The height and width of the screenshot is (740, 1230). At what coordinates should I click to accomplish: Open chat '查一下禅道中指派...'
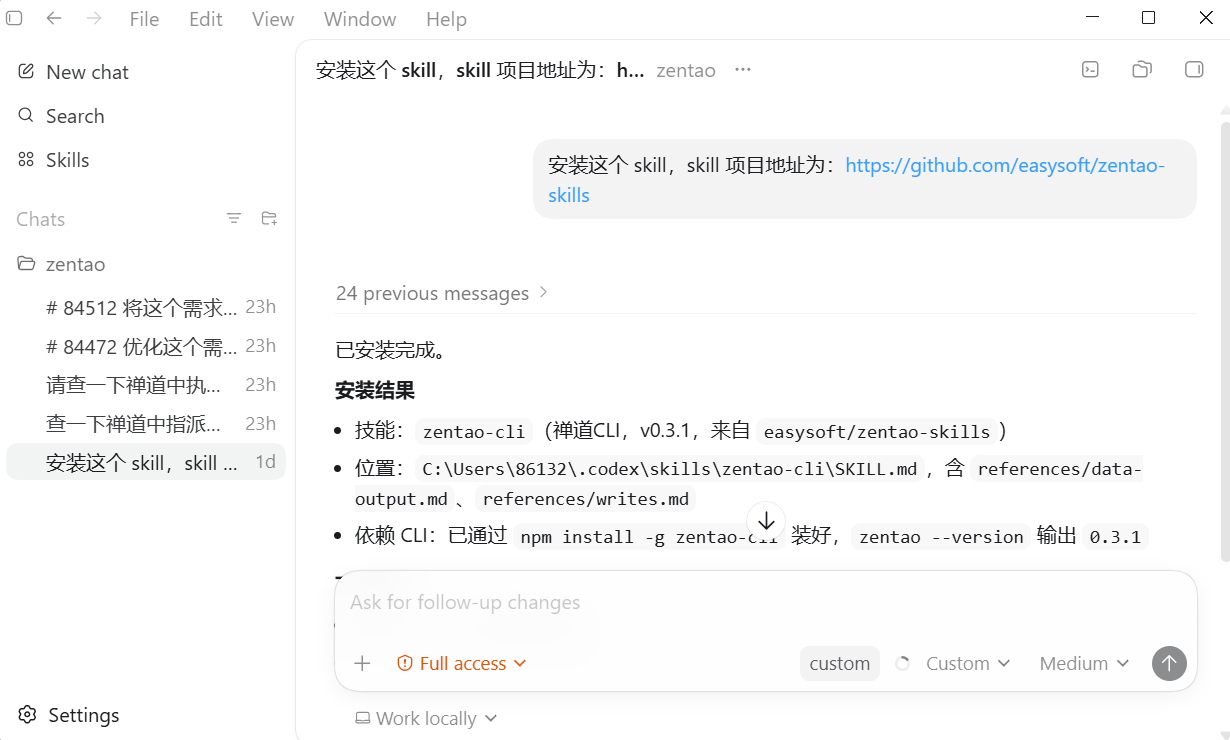pos(148,424)
